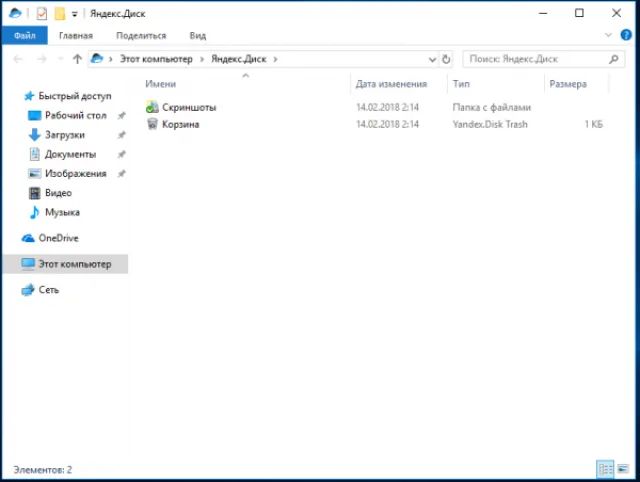
Task: Go forward with the forward arrow
Action: [42, 59]
